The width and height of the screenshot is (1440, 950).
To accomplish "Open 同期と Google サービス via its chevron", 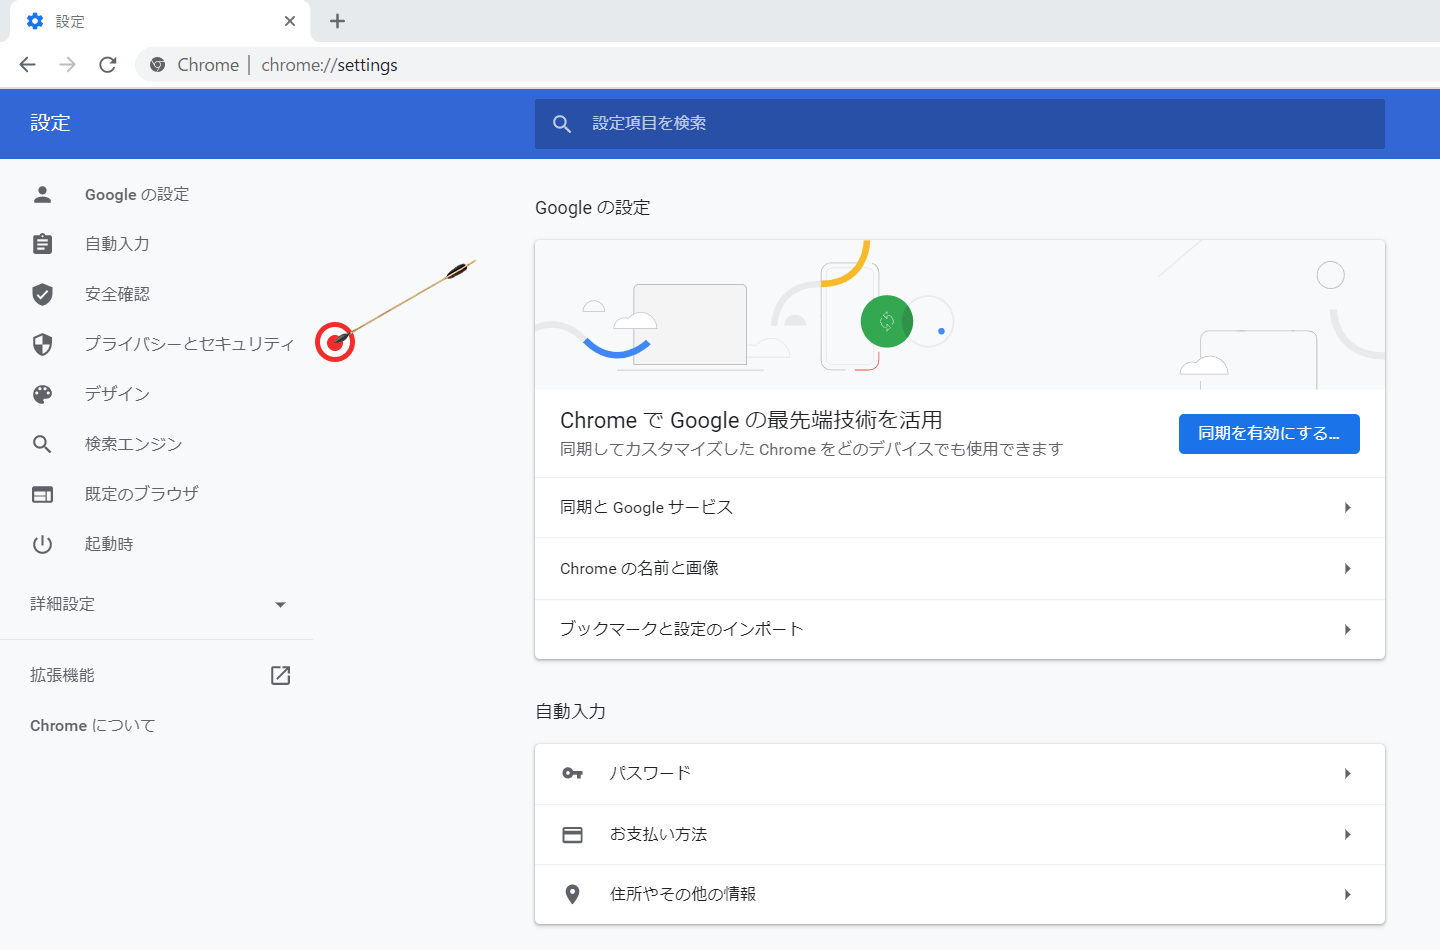I will 1346,507.
